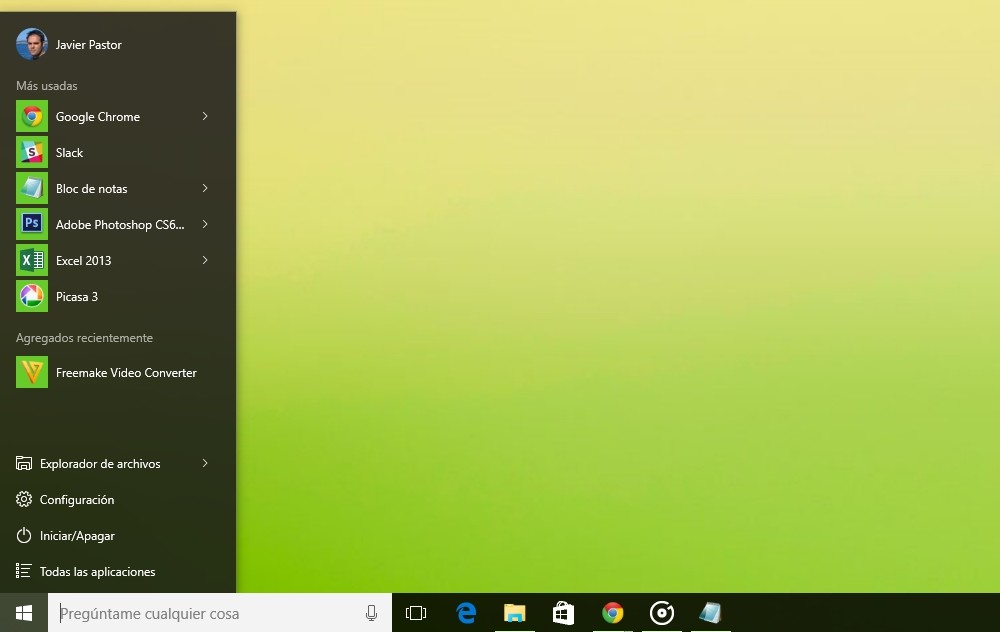Expand the Bloc de notas jump list arrow
1000x632 pixels.
tap(205, 188)
